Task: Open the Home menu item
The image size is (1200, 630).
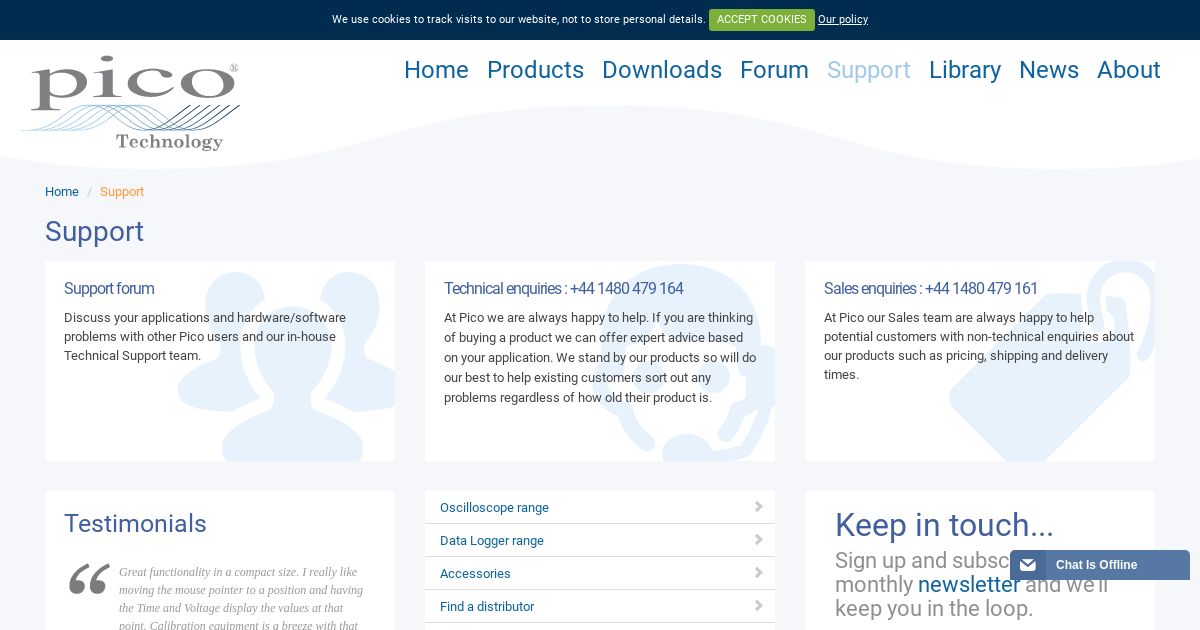Action: (436, 70)
